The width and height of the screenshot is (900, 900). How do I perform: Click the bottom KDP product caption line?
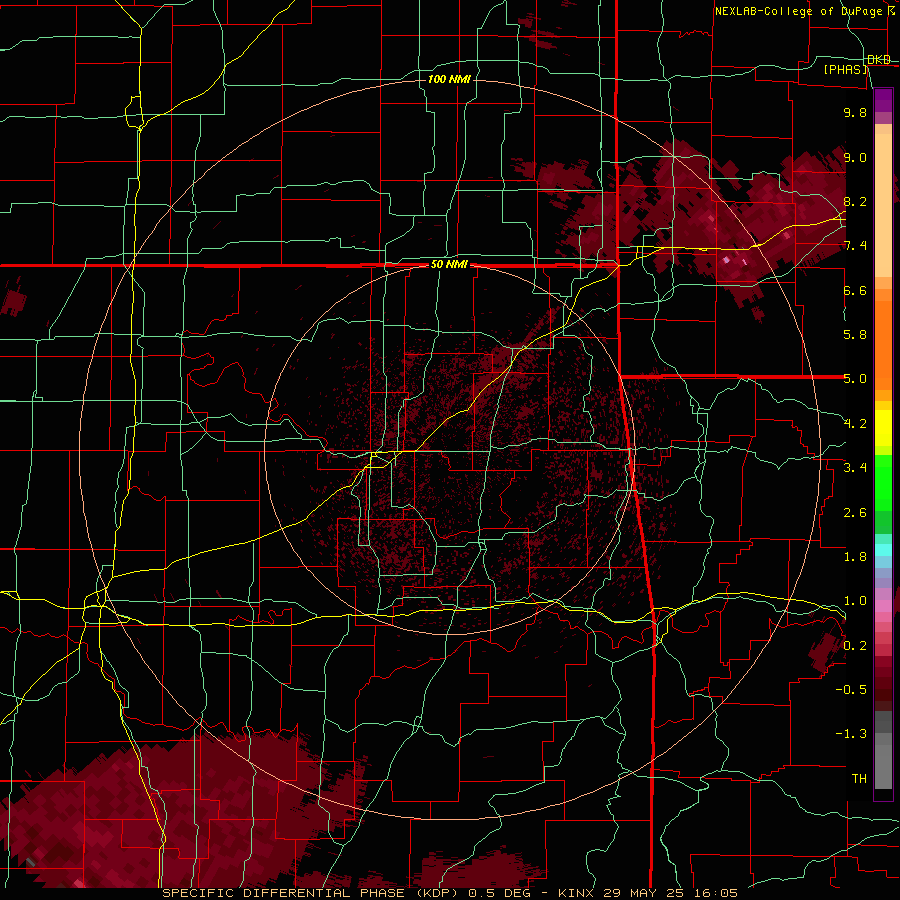tap(450, 893)
